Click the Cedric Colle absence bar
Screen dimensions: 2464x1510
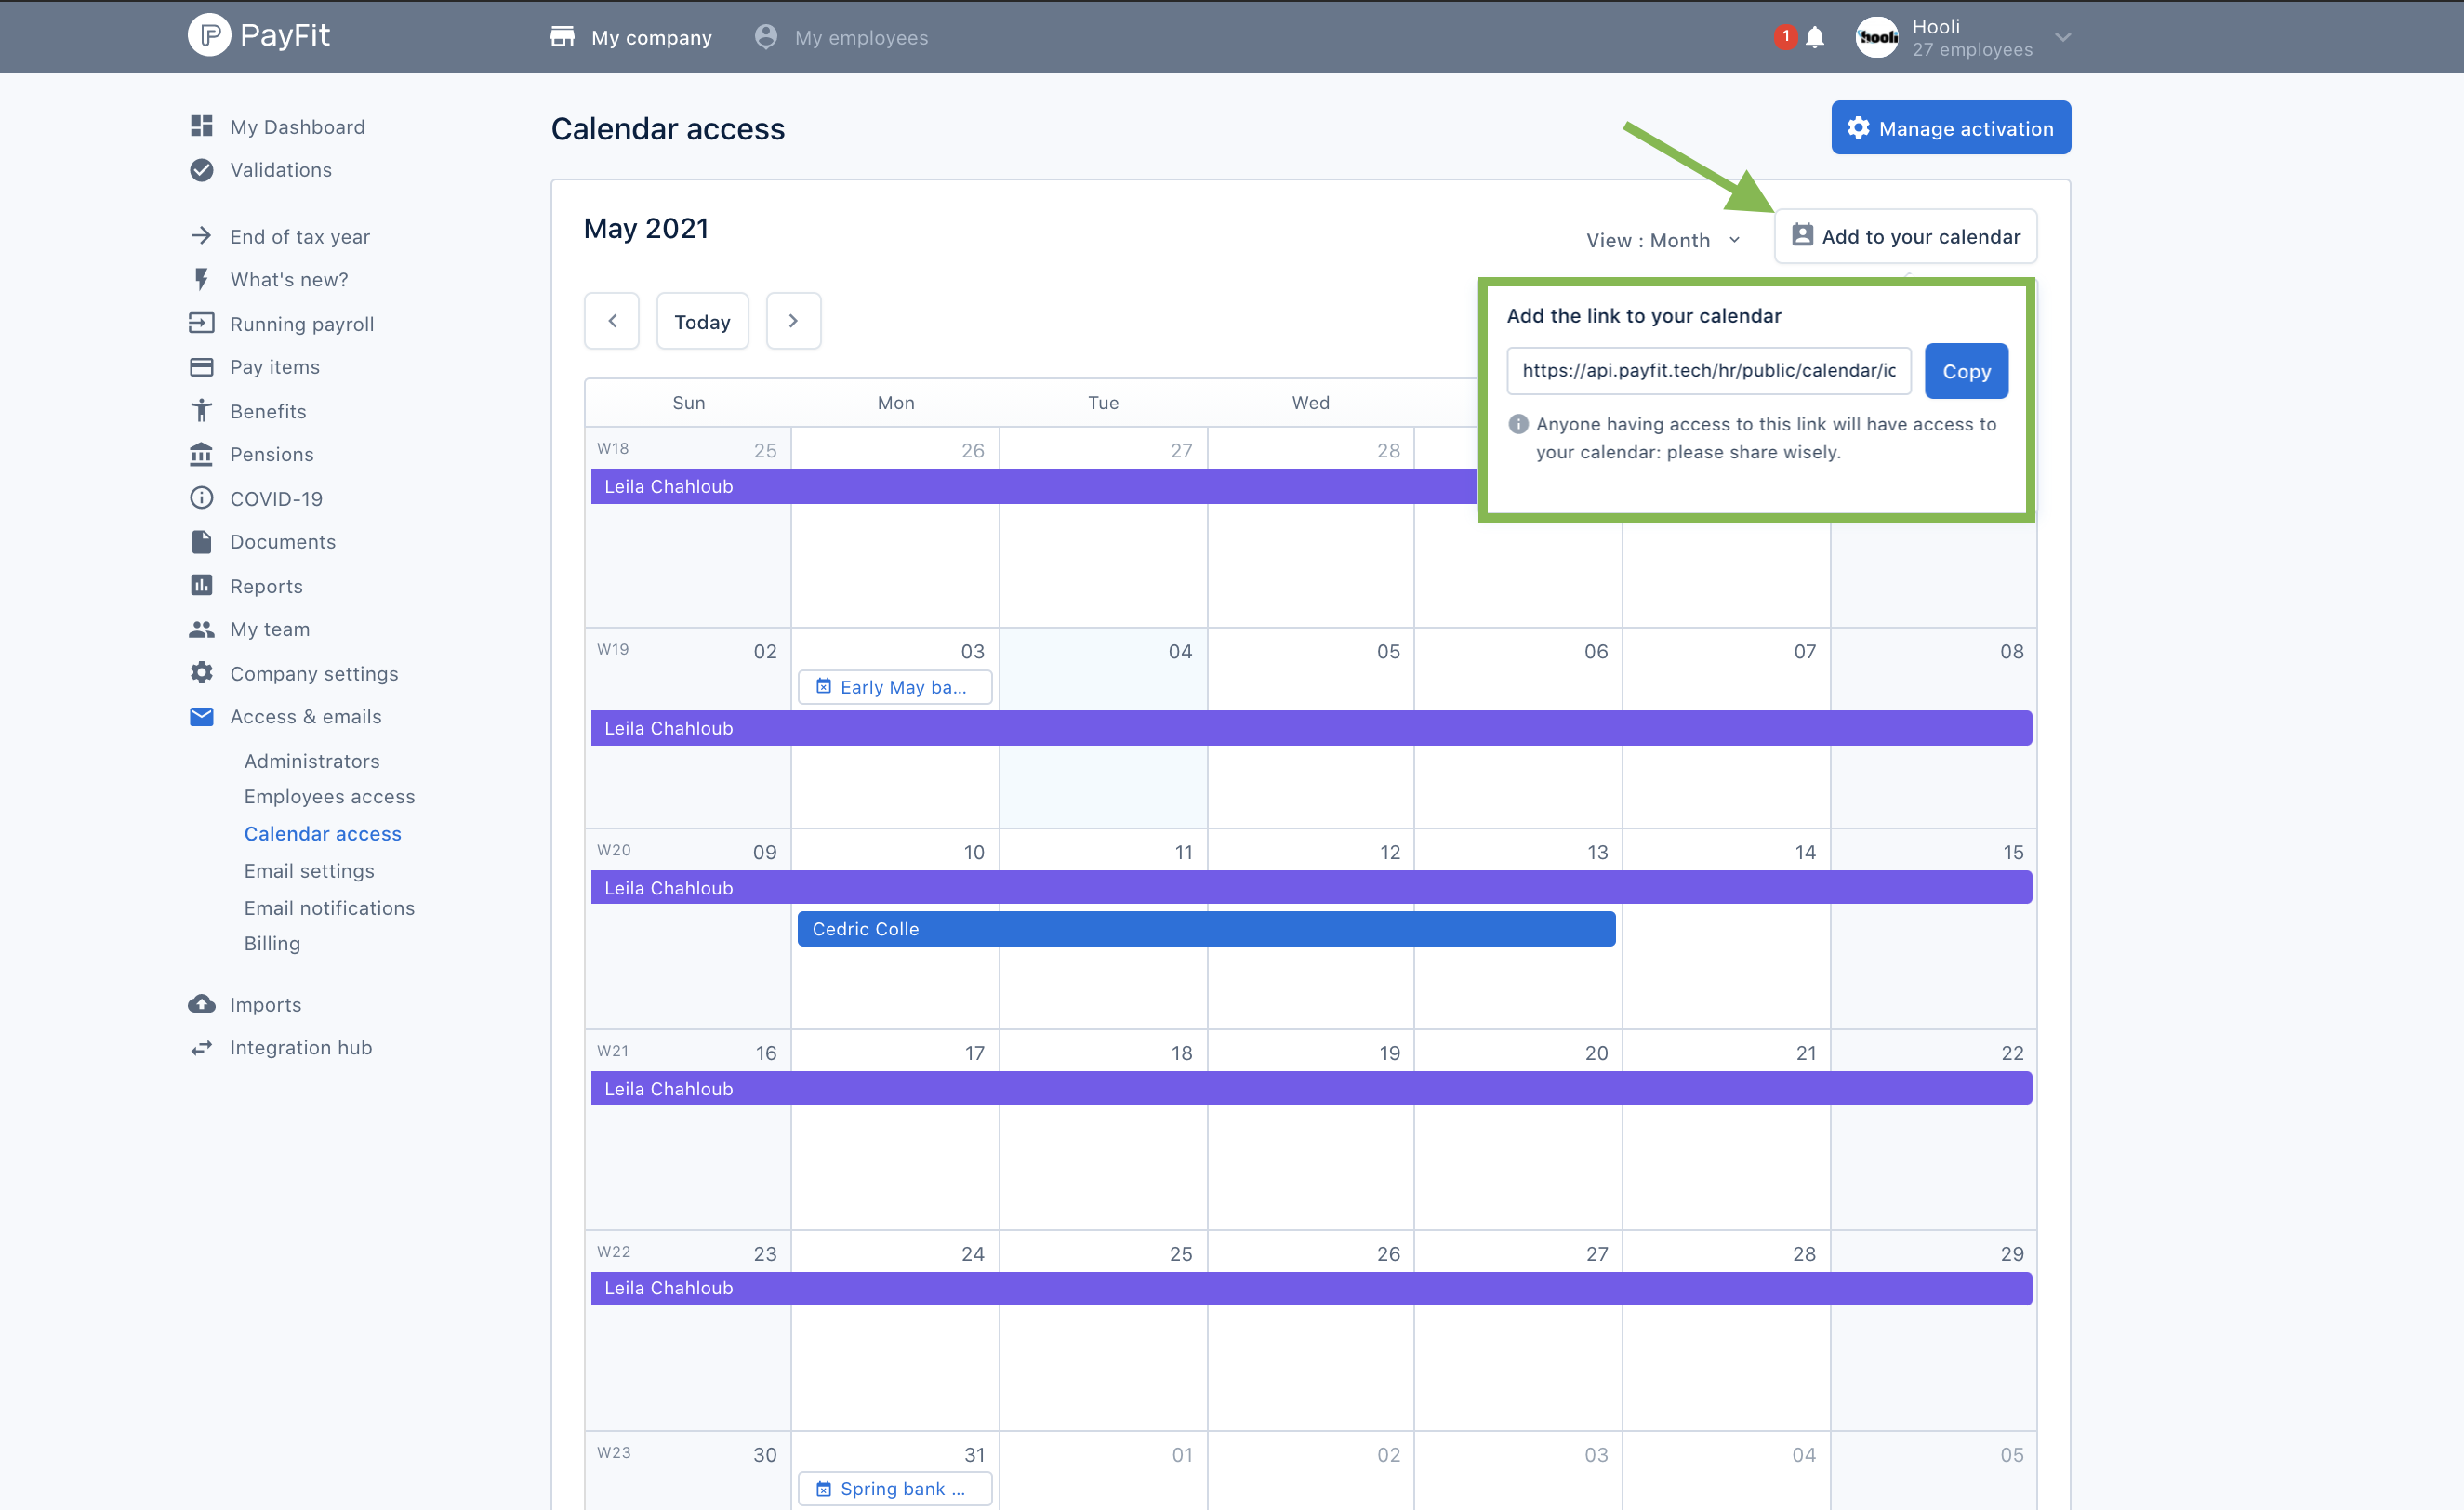1206,928
